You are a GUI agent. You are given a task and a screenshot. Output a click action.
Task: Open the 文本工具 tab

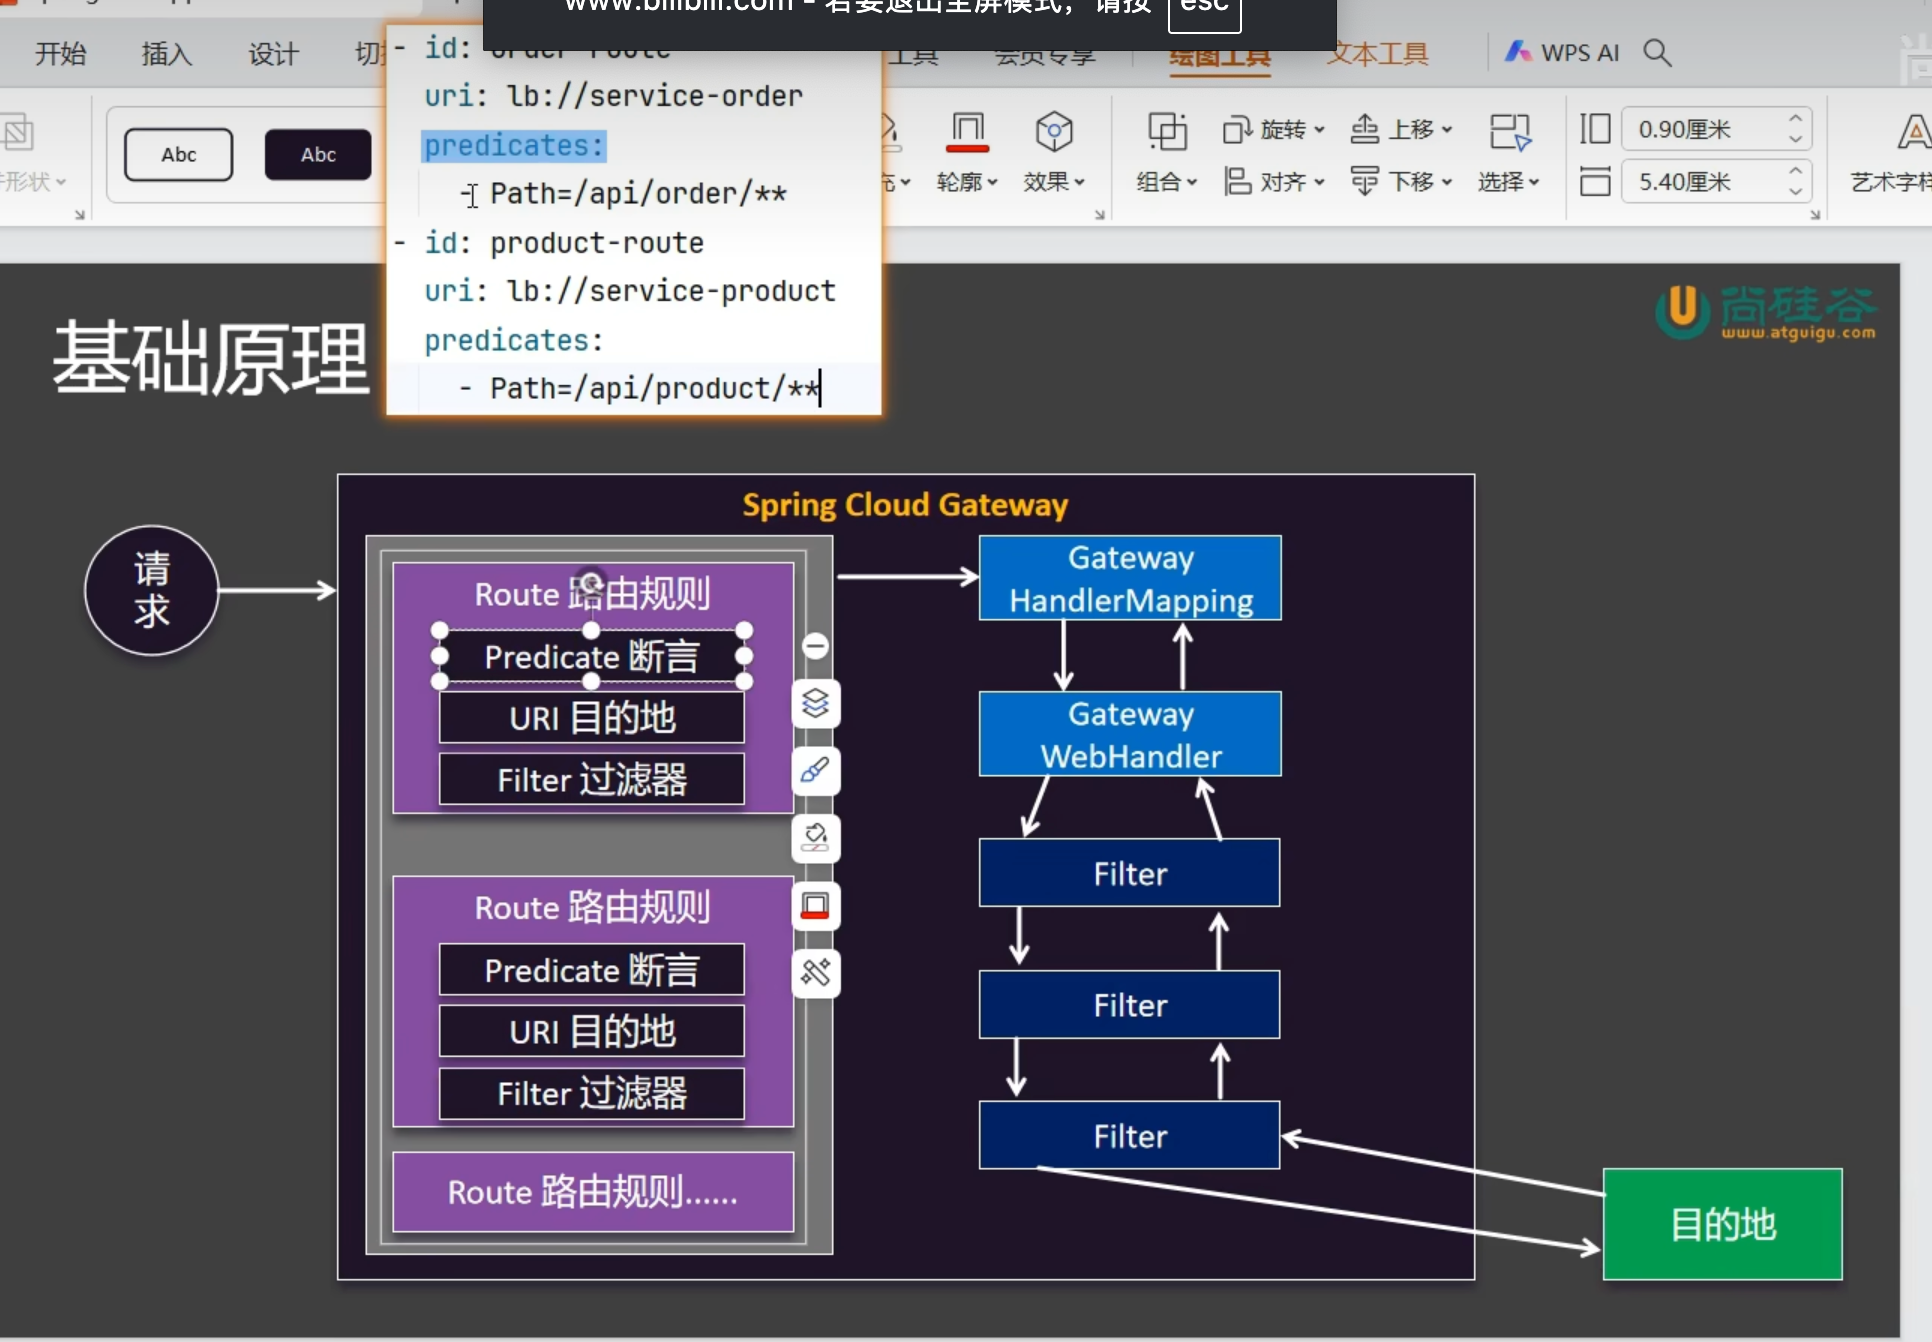click(1377, 53)
